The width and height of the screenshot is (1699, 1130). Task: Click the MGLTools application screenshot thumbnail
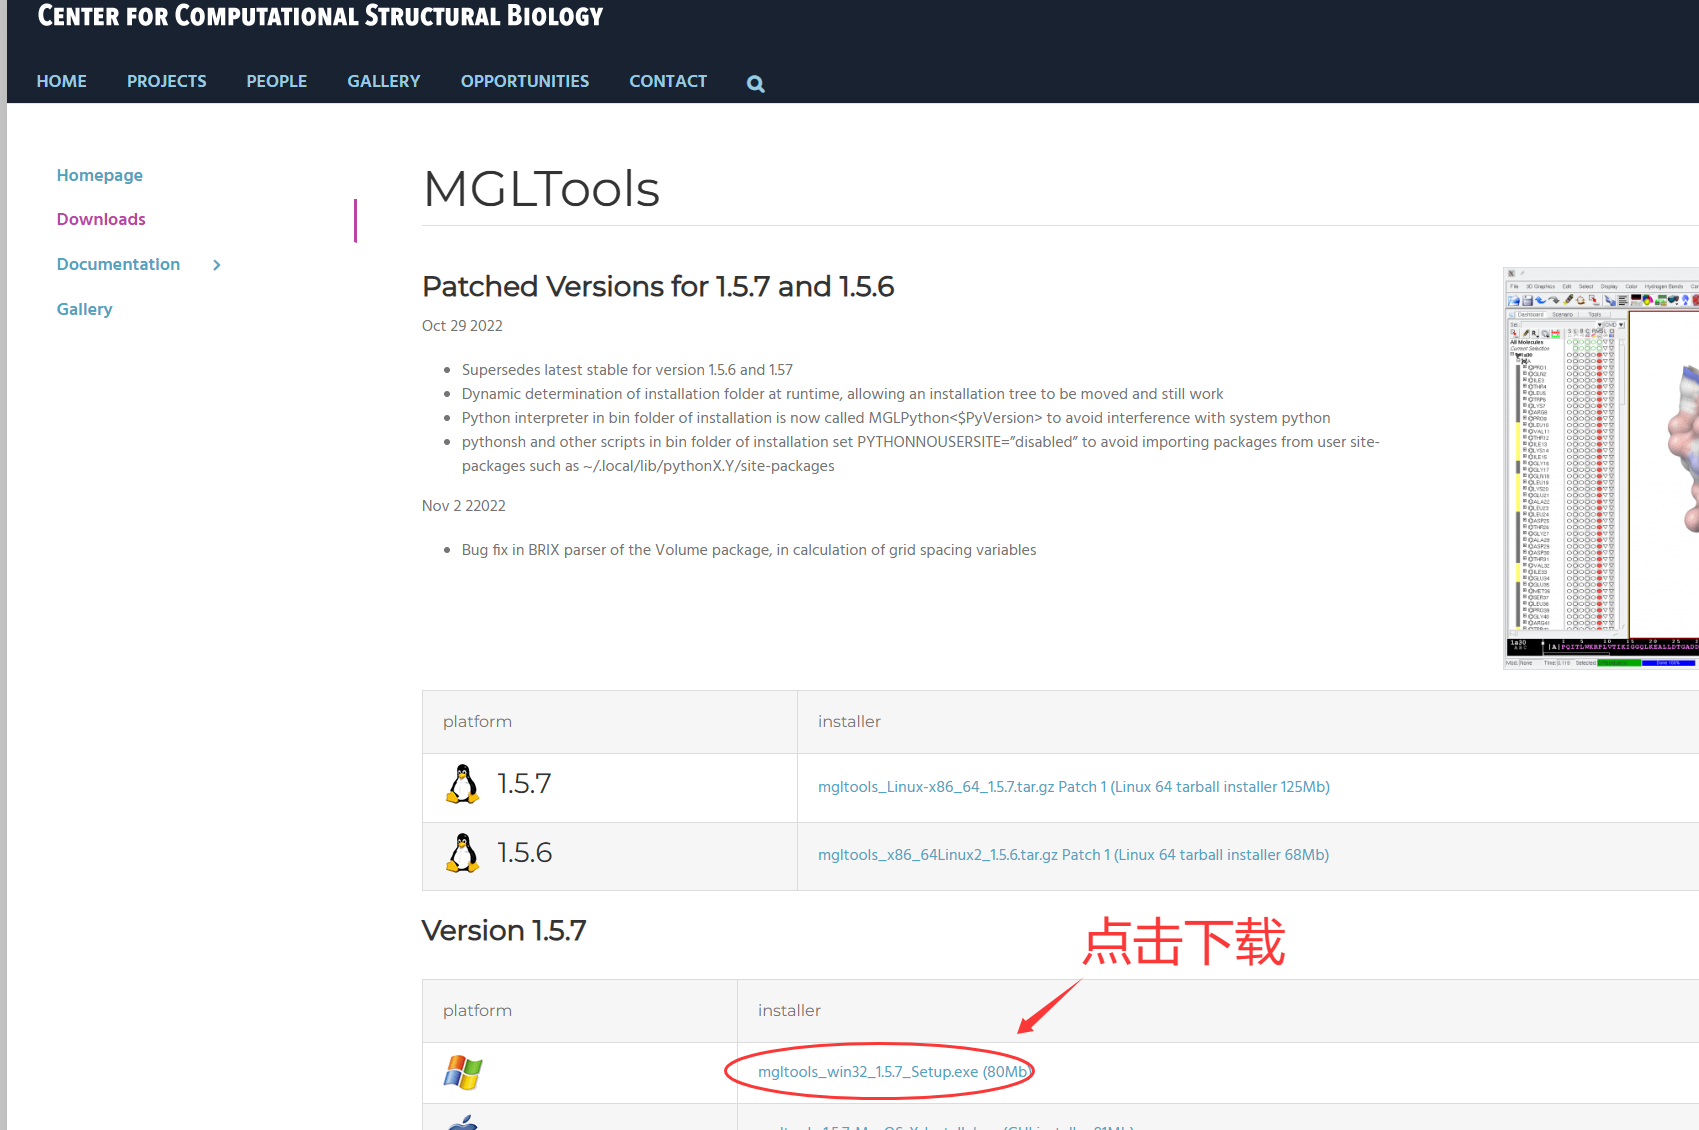tap(1600, 468)
